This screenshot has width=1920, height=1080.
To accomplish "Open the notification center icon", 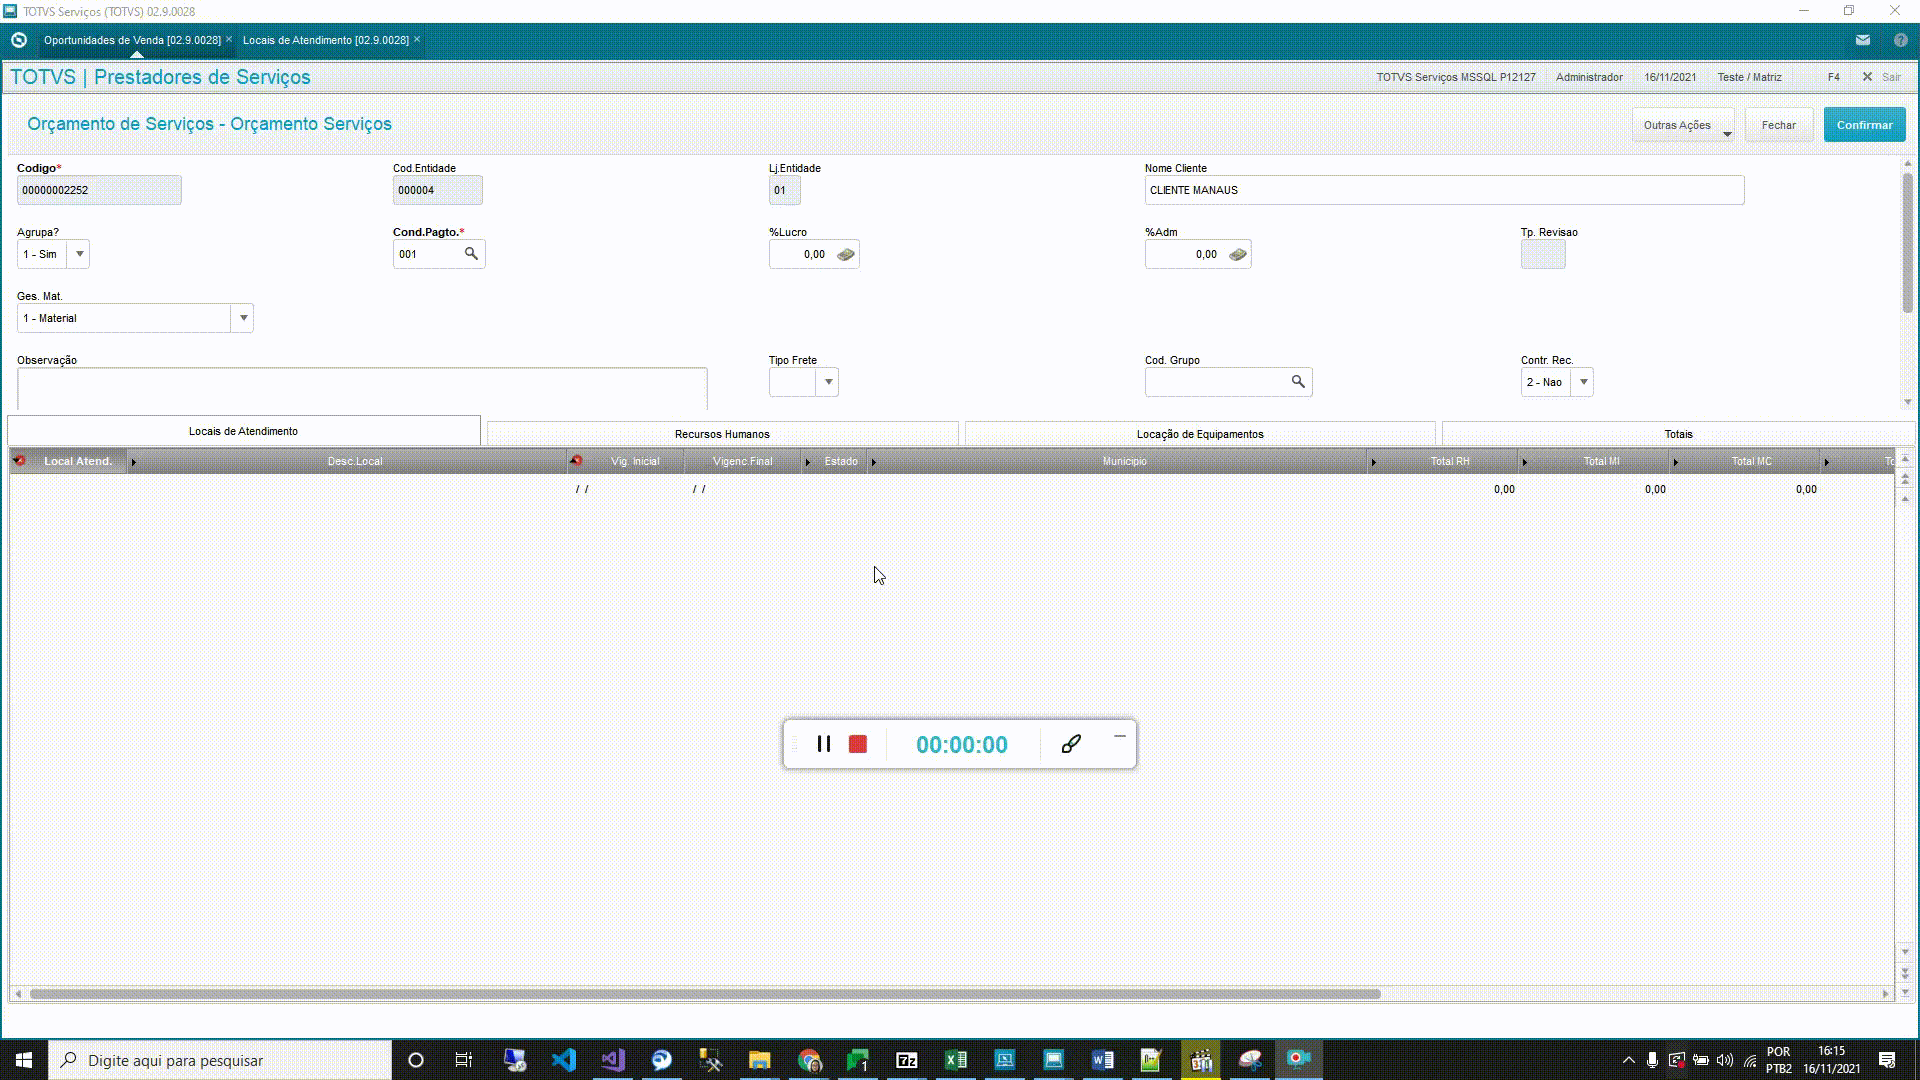I will [1887, 1060].
